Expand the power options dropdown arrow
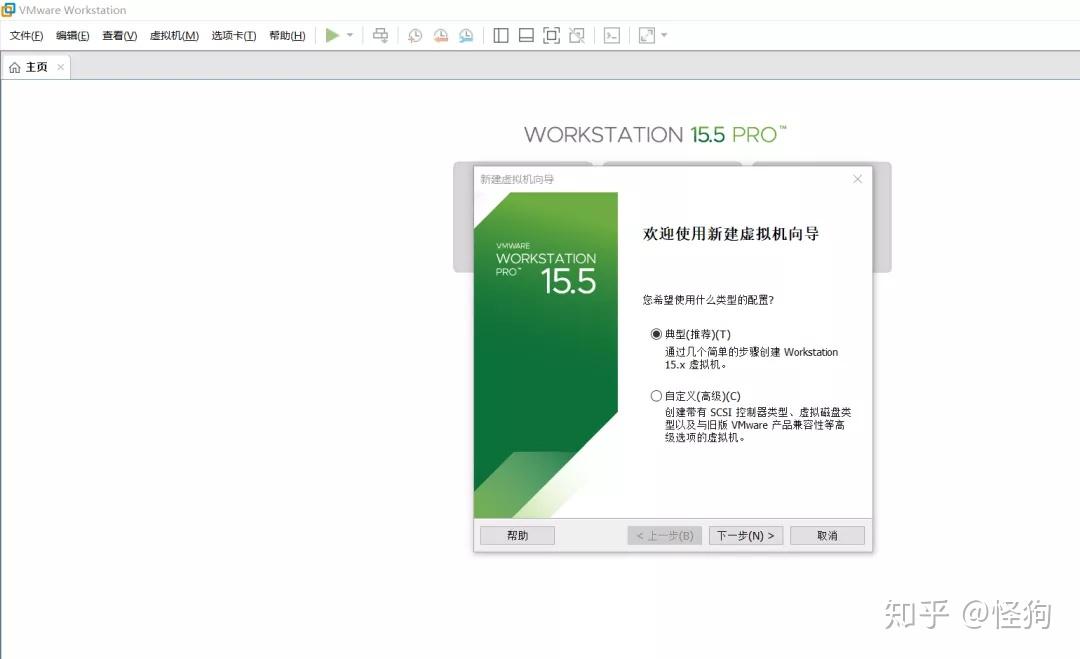 [x=350, y=35]
